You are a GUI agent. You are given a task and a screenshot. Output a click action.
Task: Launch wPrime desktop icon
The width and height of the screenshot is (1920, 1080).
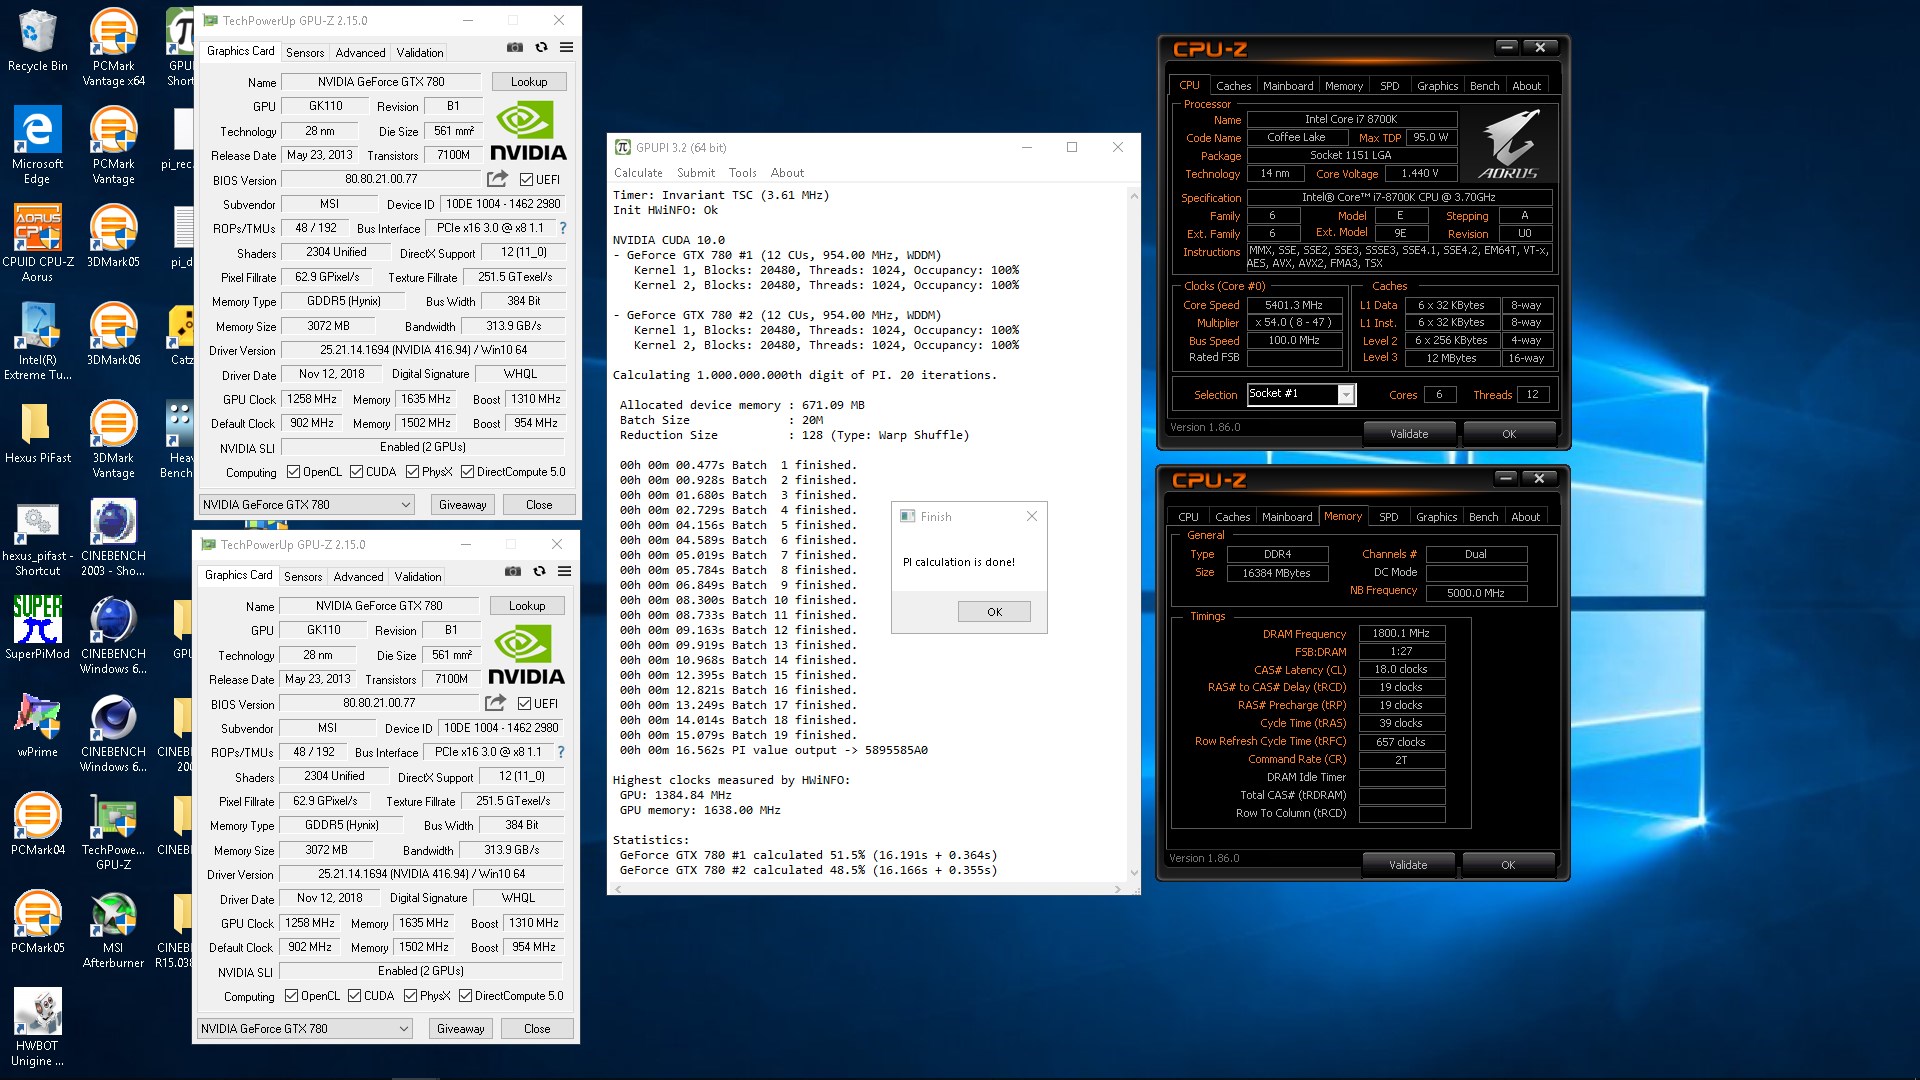pyautogui.click(x=37, y=726)
